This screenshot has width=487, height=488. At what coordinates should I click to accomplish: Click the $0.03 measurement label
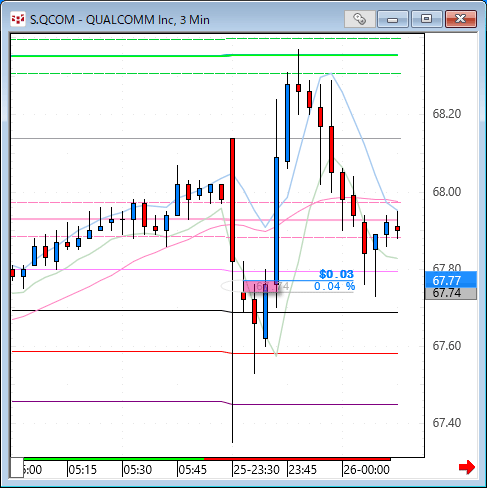336,274
